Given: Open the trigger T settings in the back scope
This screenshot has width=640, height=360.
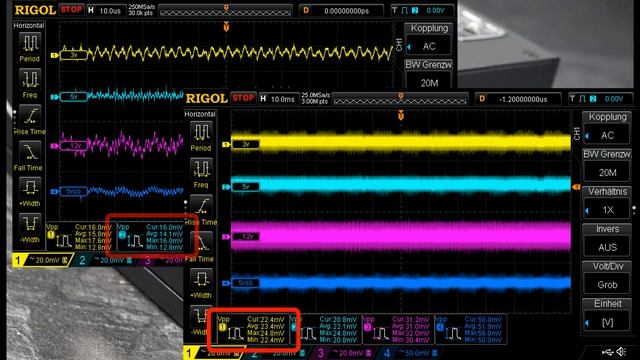Looking at the screenshot, I should click(x=423, y=10).
